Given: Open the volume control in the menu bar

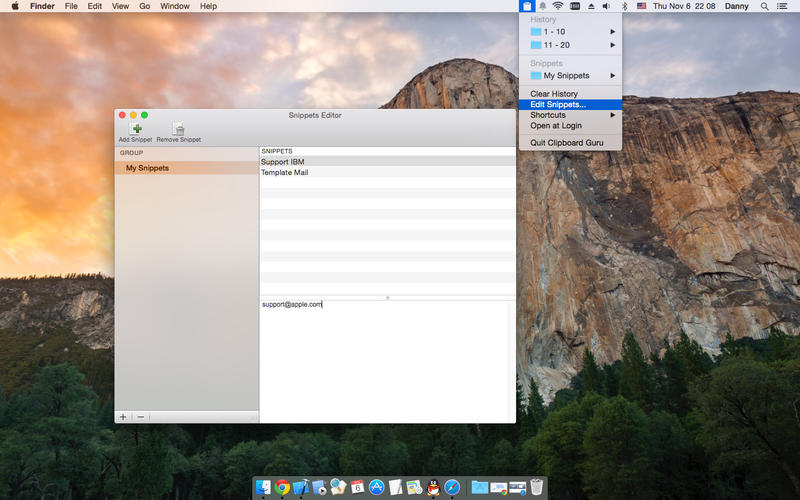Looking at the screenshot, I should click(x=606, y=6).
